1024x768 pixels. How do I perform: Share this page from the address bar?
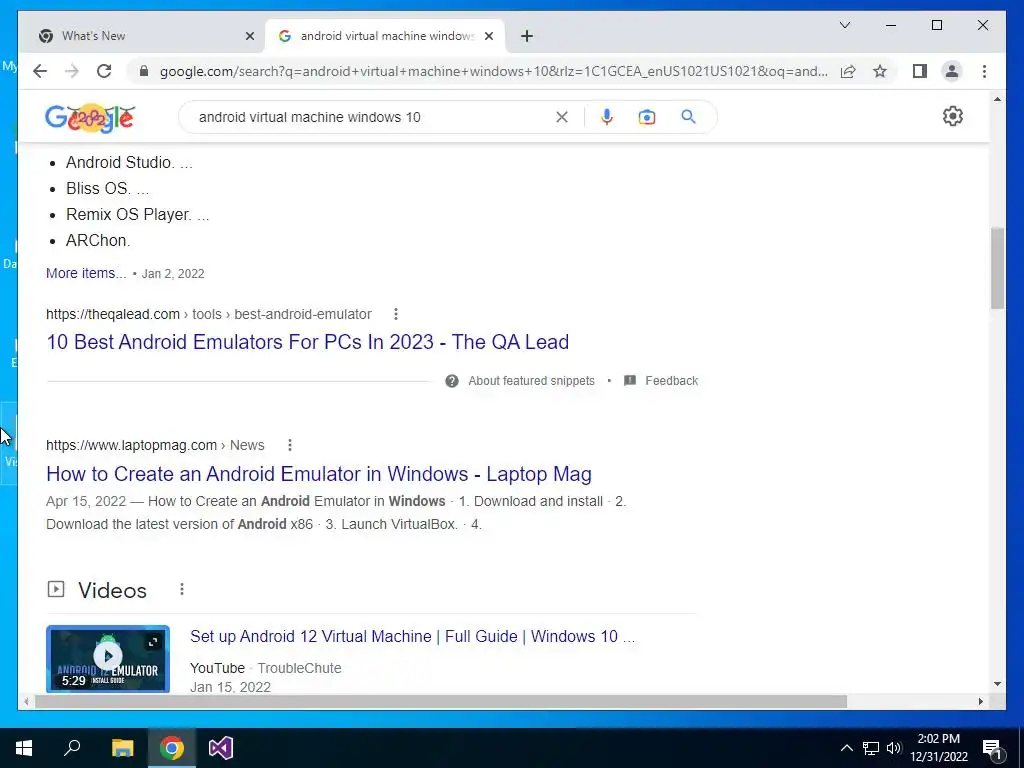click(848, 71)
